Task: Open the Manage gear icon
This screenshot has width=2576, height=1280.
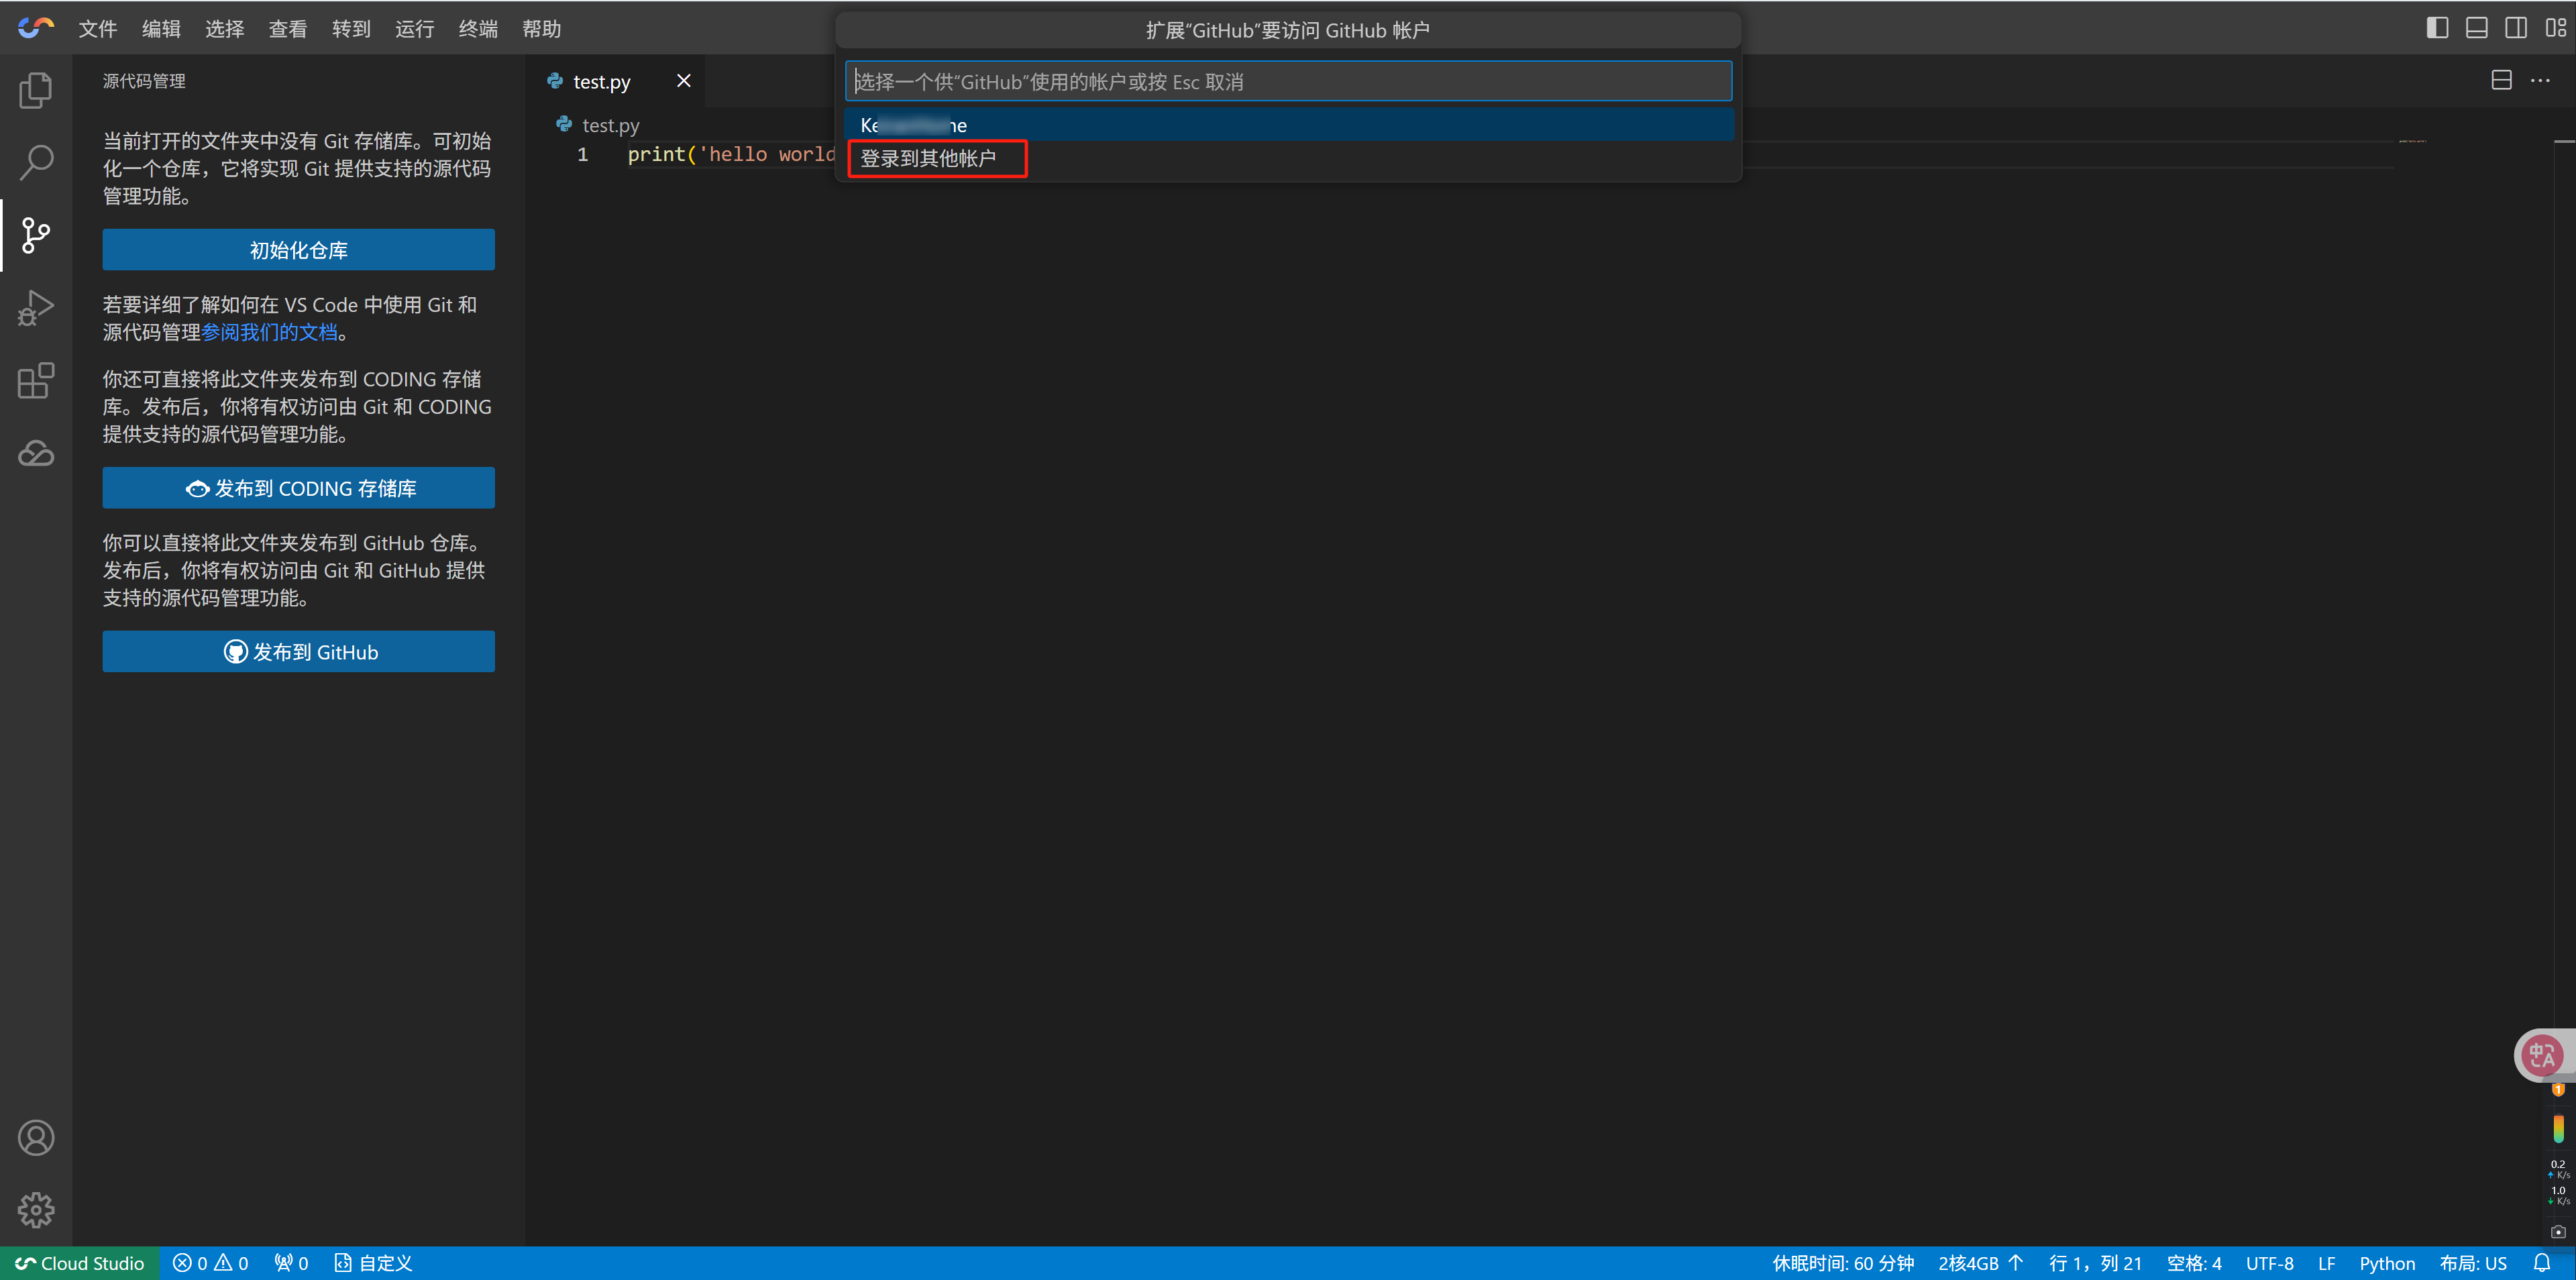Action: click(36, 1209)
